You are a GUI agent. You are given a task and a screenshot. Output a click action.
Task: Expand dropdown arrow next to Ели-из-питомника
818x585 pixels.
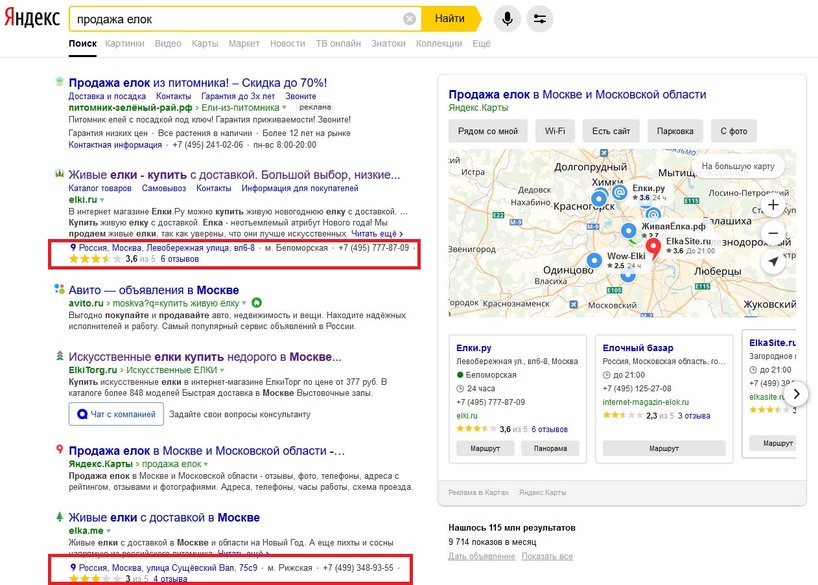(284, 108)
